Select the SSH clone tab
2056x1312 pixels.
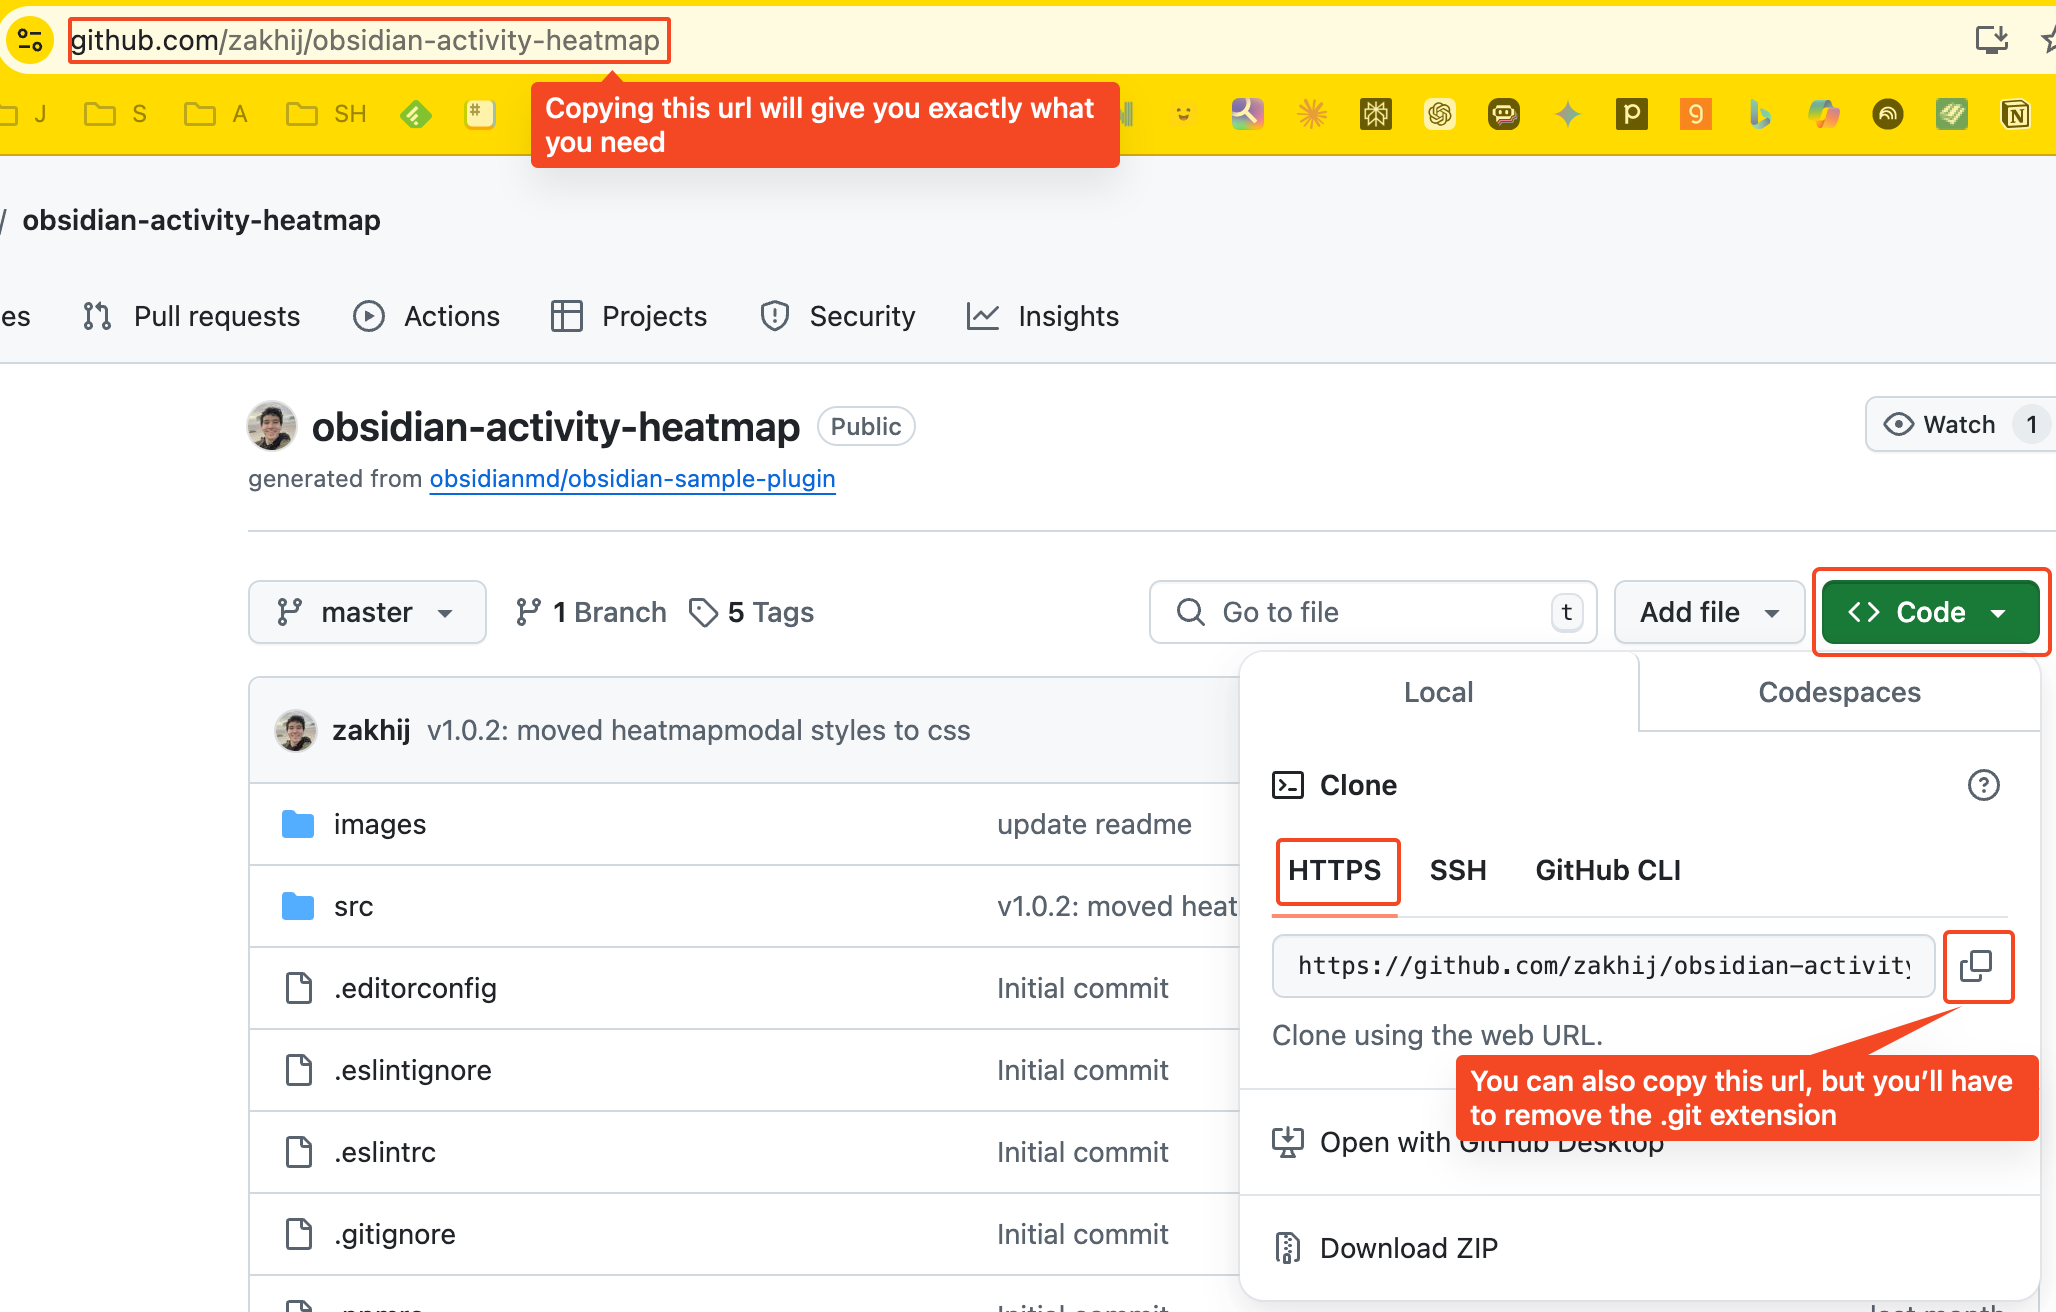pyautogui.click(x=1457, y=870)
